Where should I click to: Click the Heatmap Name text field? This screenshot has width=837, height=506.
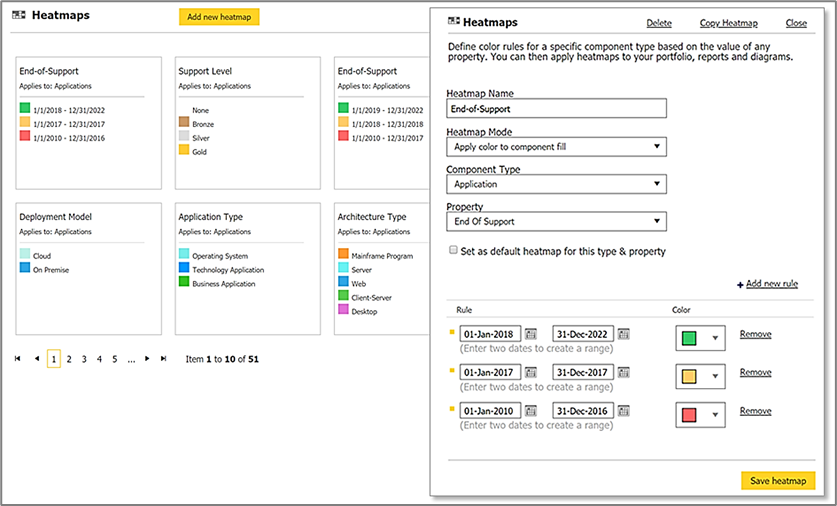point(556,109)
